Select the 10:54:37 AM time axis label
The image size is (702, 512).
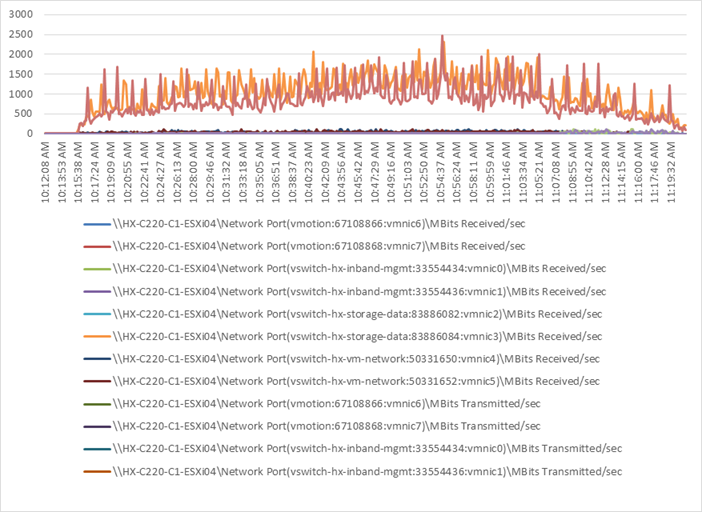click(441, 172)
